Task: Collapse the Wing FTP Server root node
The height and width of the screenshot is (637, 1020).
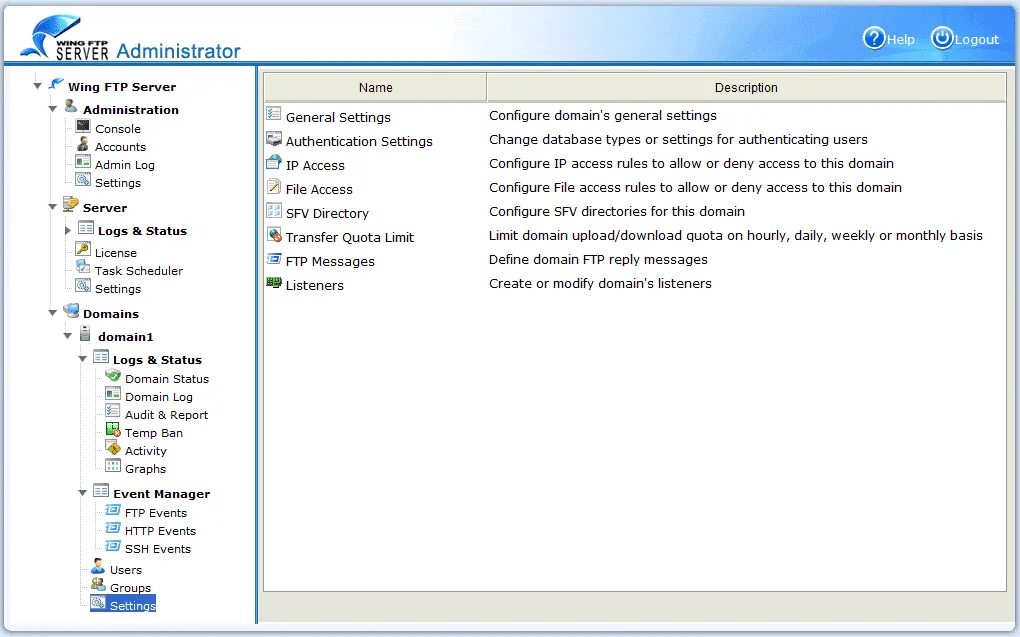Action: pyautogui.click(x=38, y=85)
